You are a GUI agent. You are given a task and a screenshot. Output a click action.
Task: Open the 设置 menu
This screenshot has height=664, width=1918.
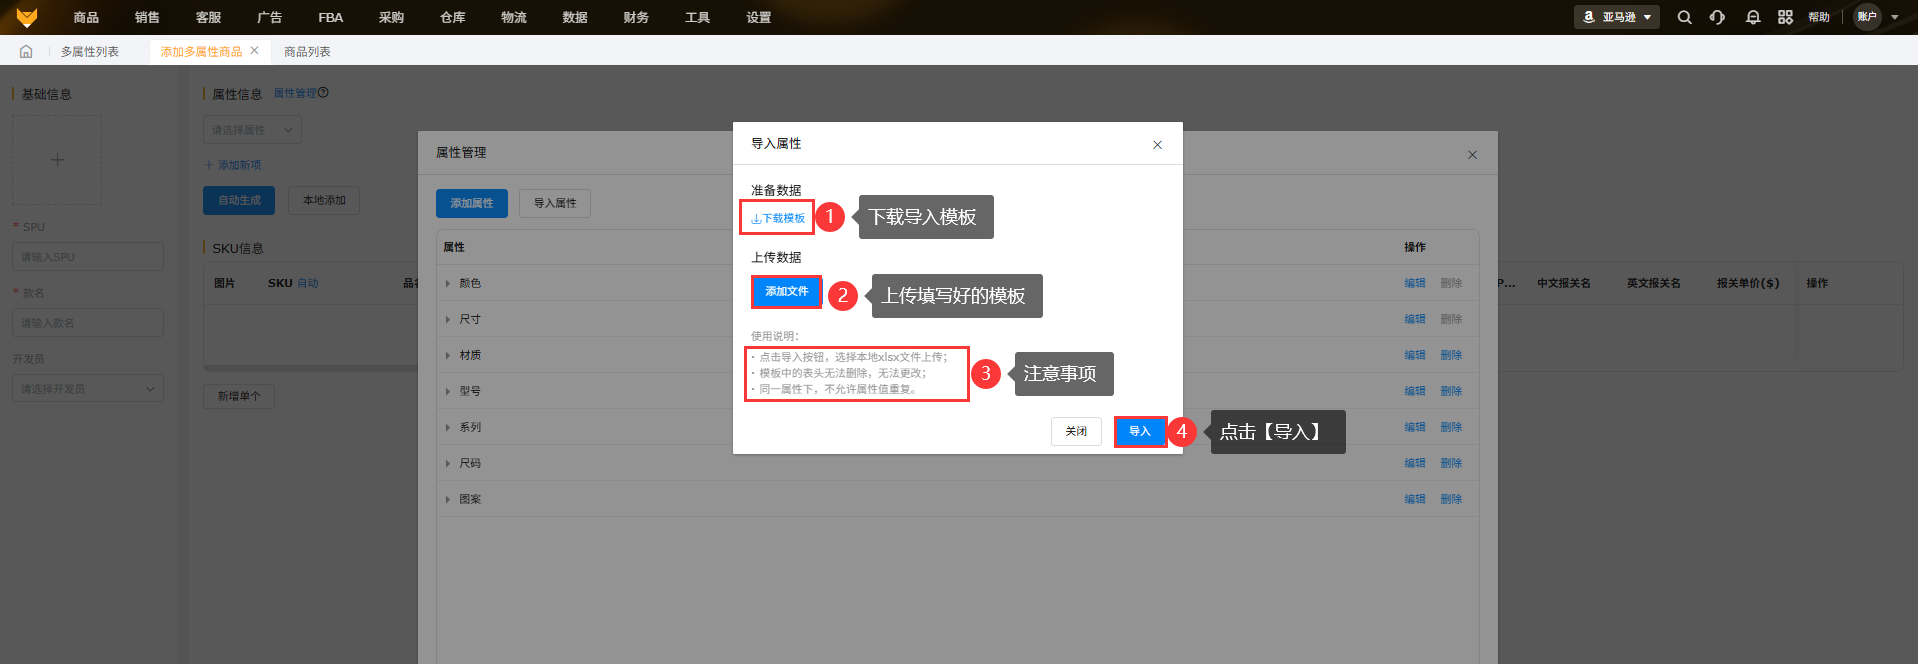point(758,17)
